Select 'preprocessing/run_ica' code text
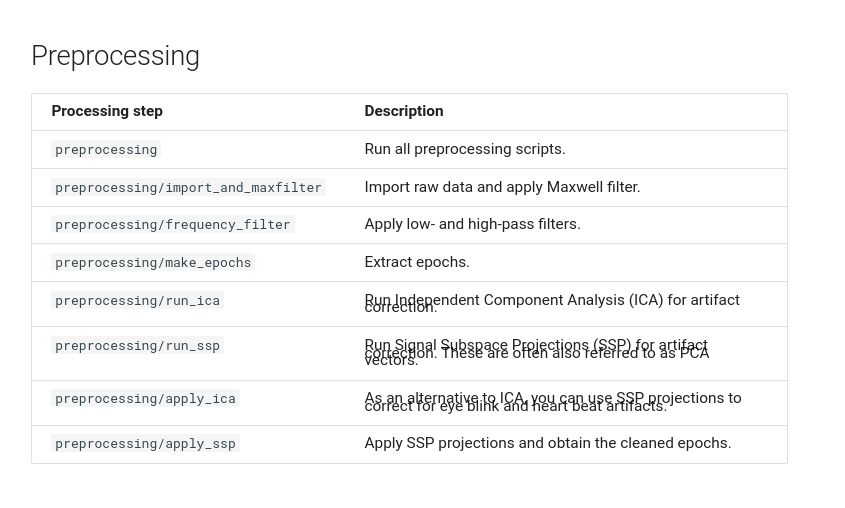This screenshot has height=508, width=845. pos(137,301)
